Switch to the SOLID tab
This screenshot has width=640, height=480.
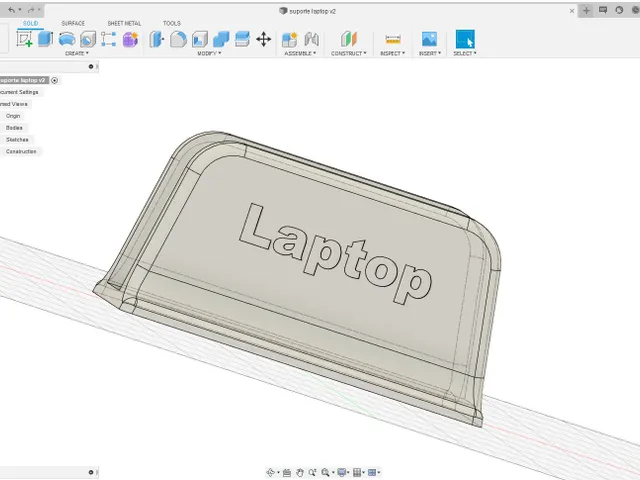31,23
